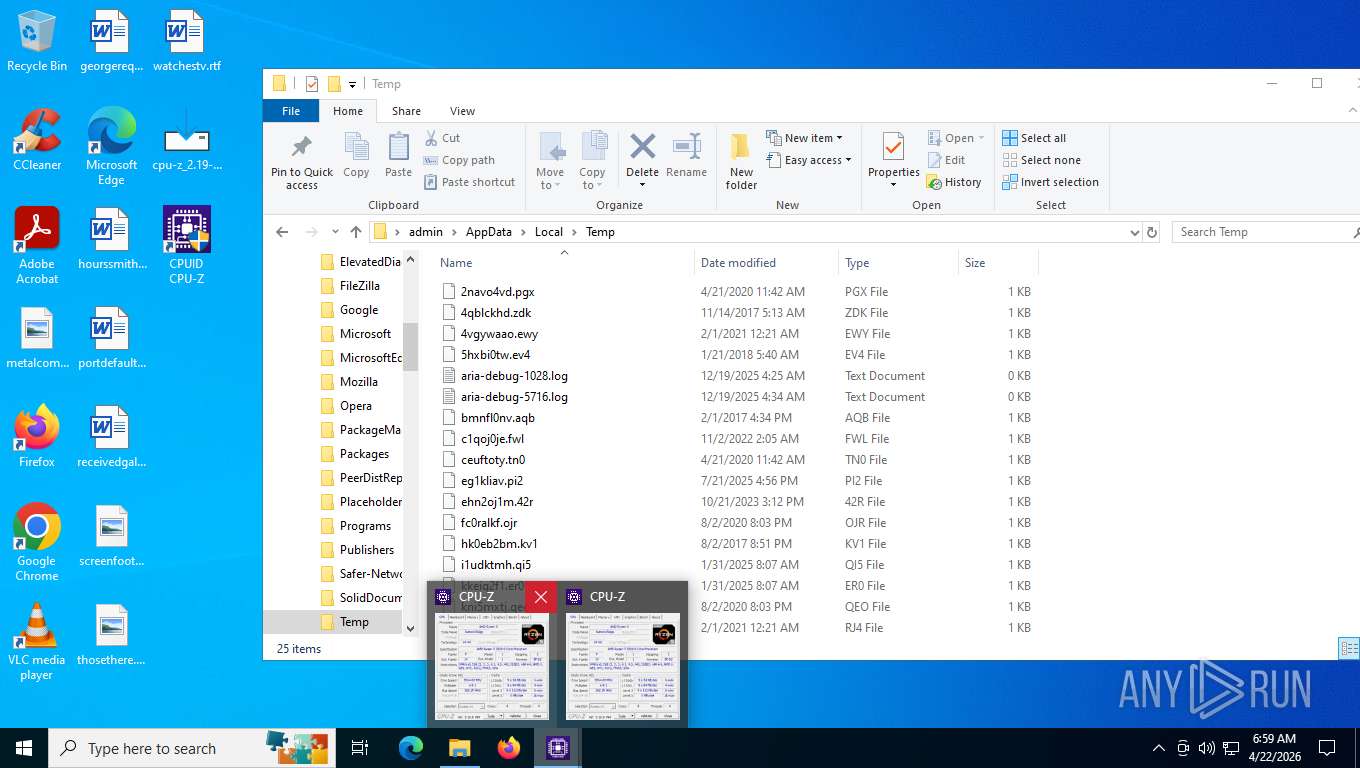This screenshot has width=1360, height=768.
Task: Open the taskbar volume icon
Action: point(1206,748)
